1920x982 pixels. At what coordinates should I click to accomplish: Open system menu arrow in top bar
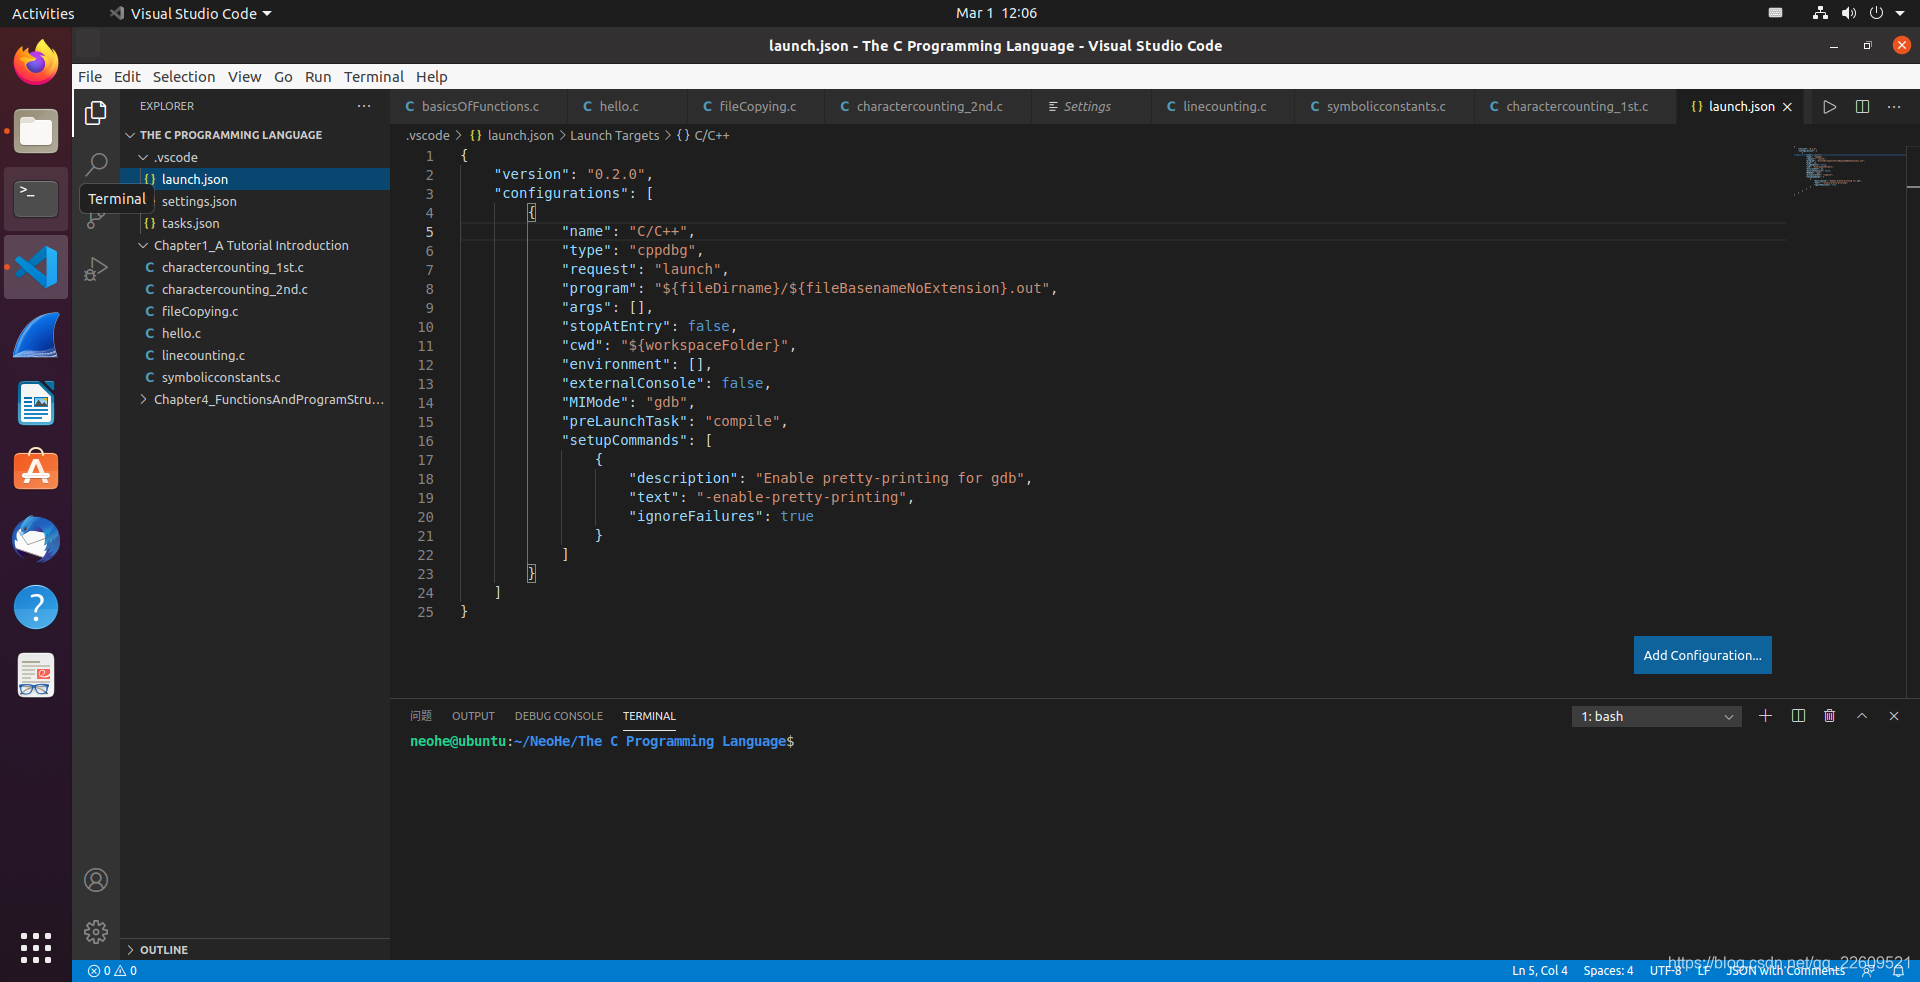(x=1900, y=13)
